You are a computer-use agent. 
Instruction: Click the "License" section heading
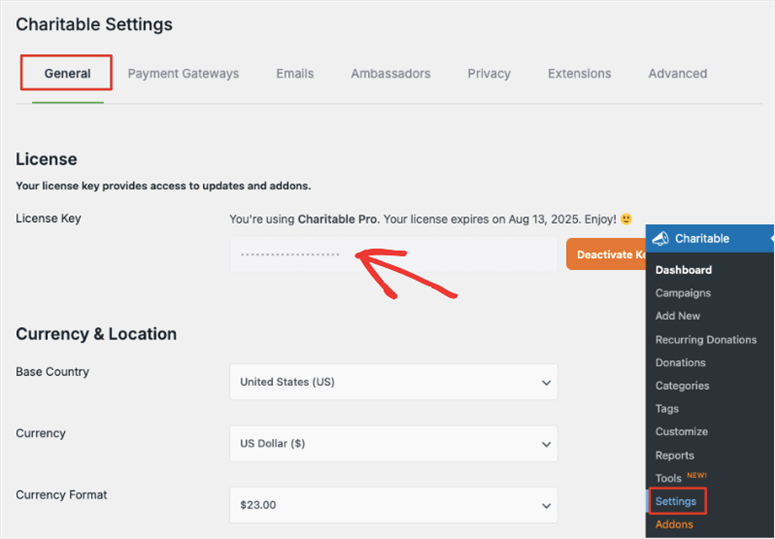click(x=46, y=159)
